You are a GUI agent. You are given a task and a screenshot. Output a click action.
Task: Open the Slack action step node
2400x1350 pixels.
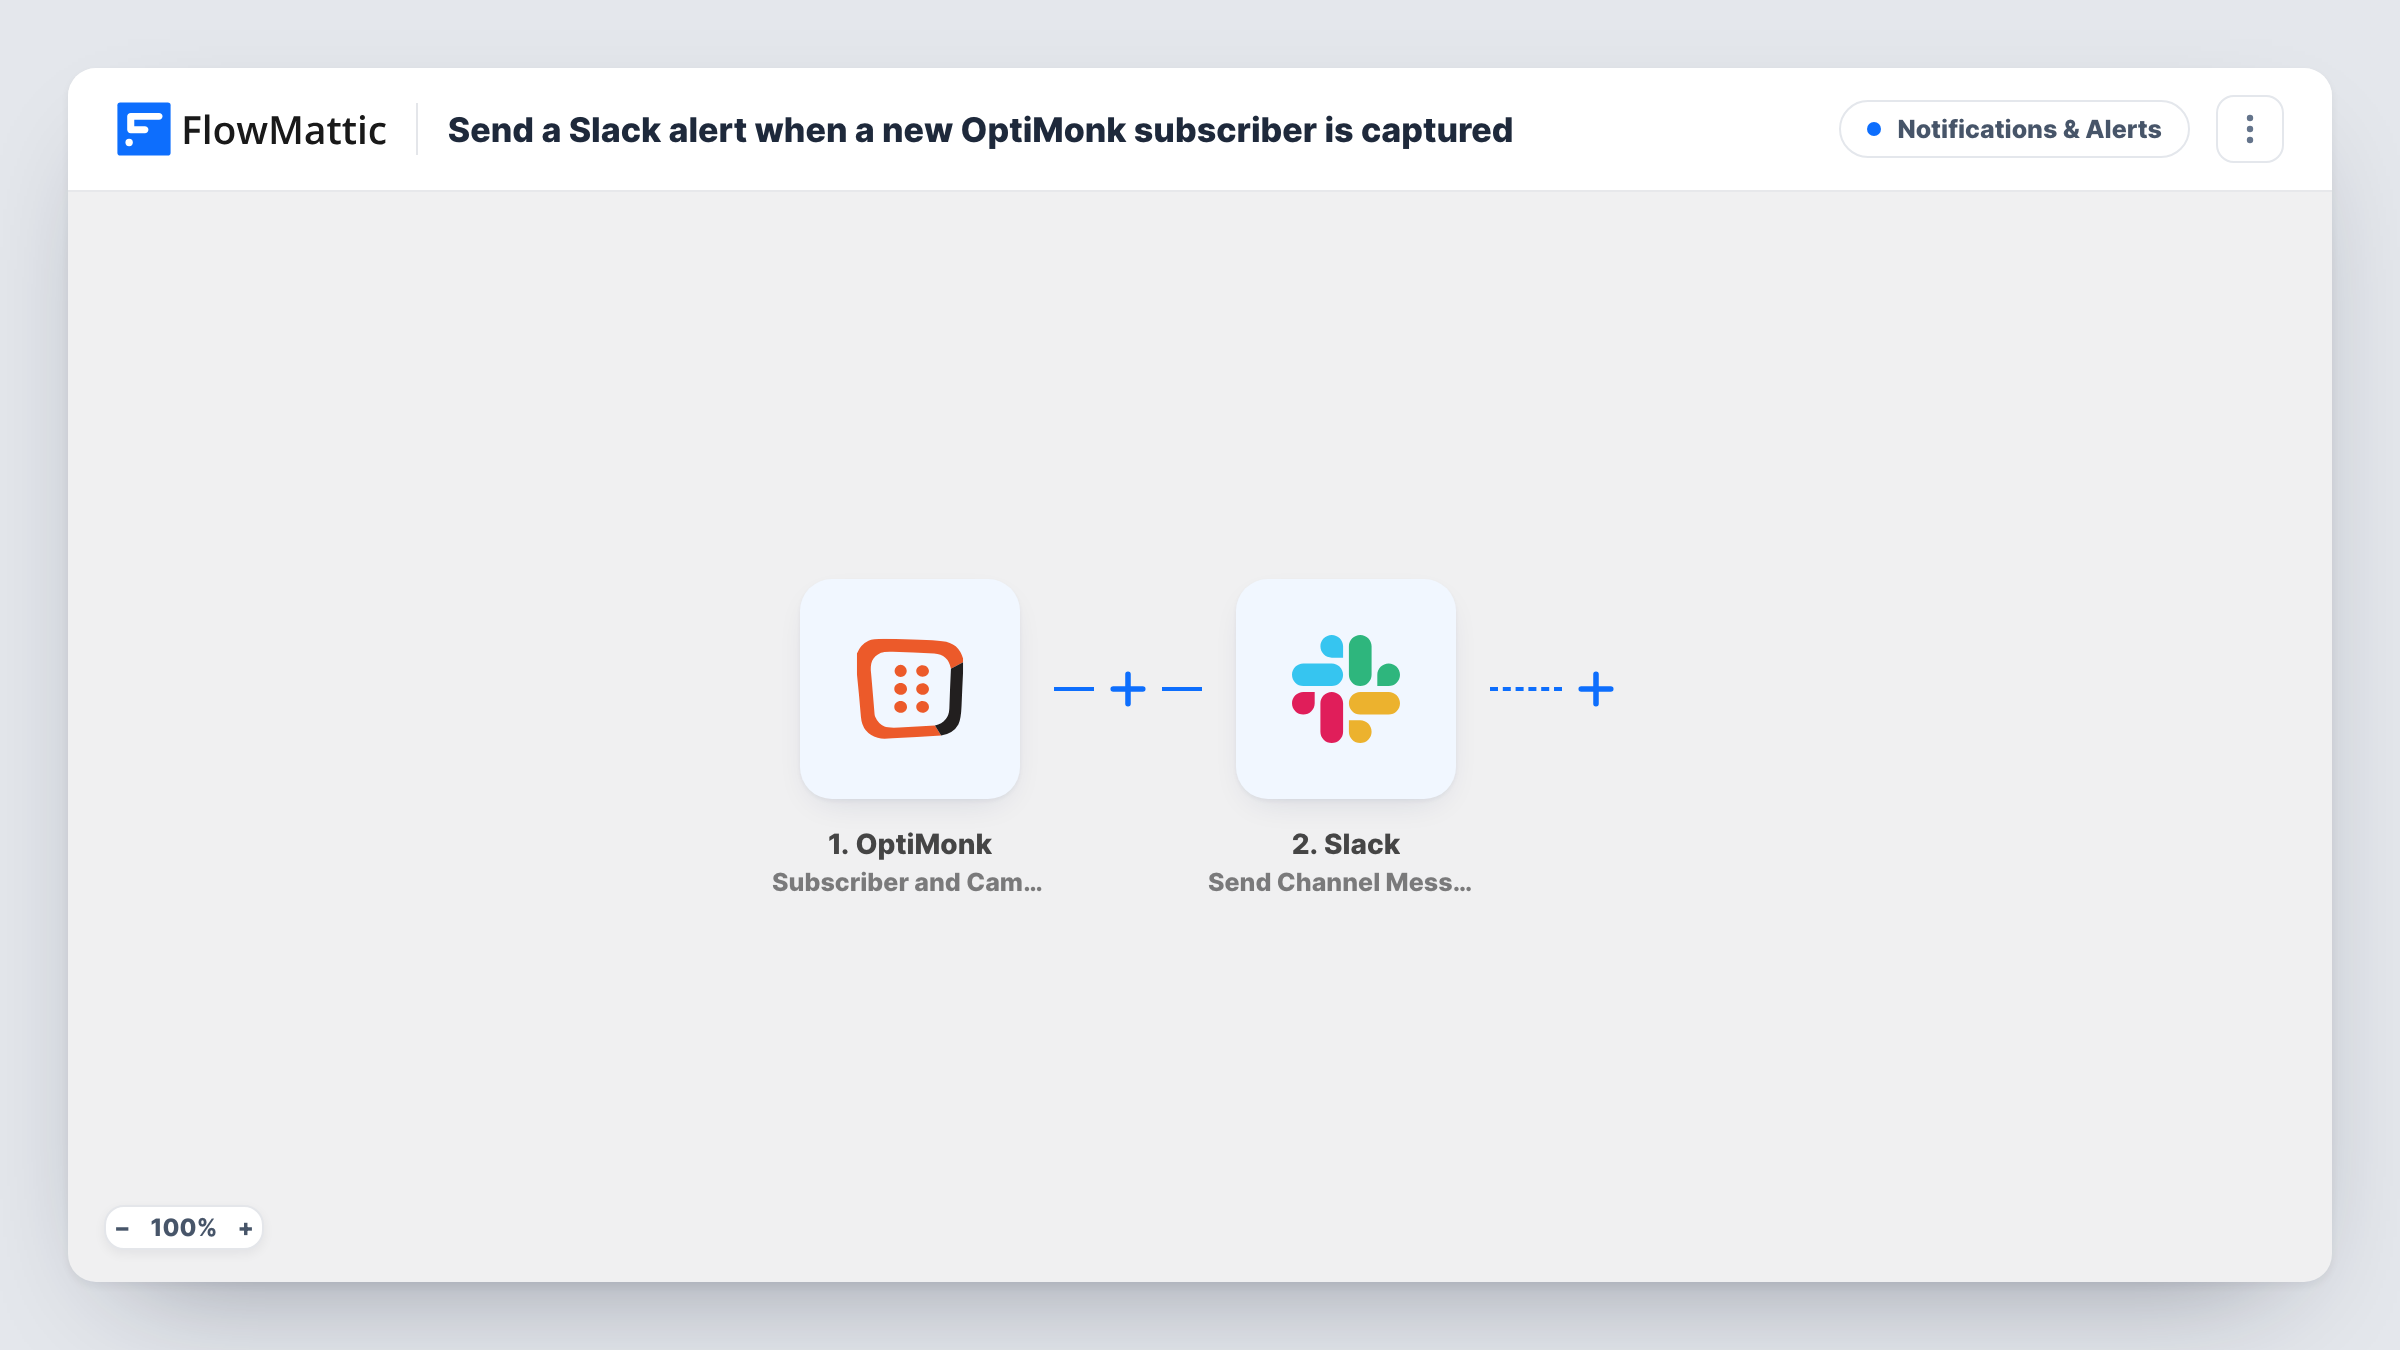click(1345, 688)
